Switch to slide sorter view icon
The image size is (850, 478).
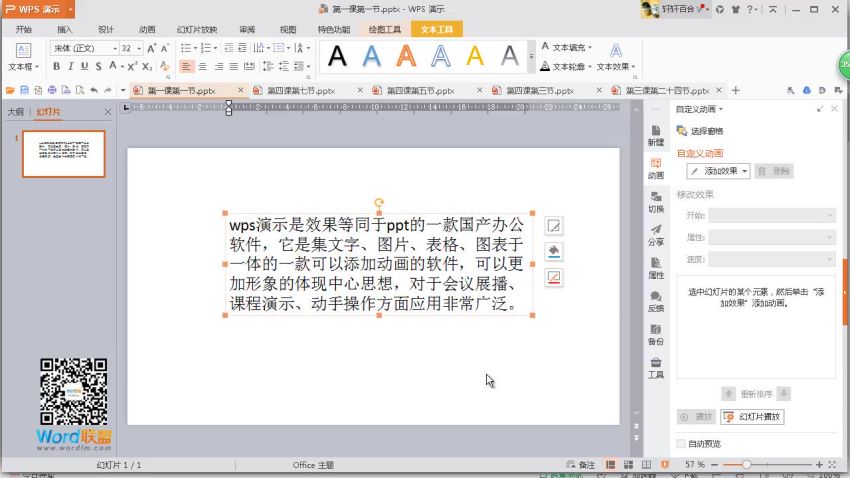tap(628, 464)
